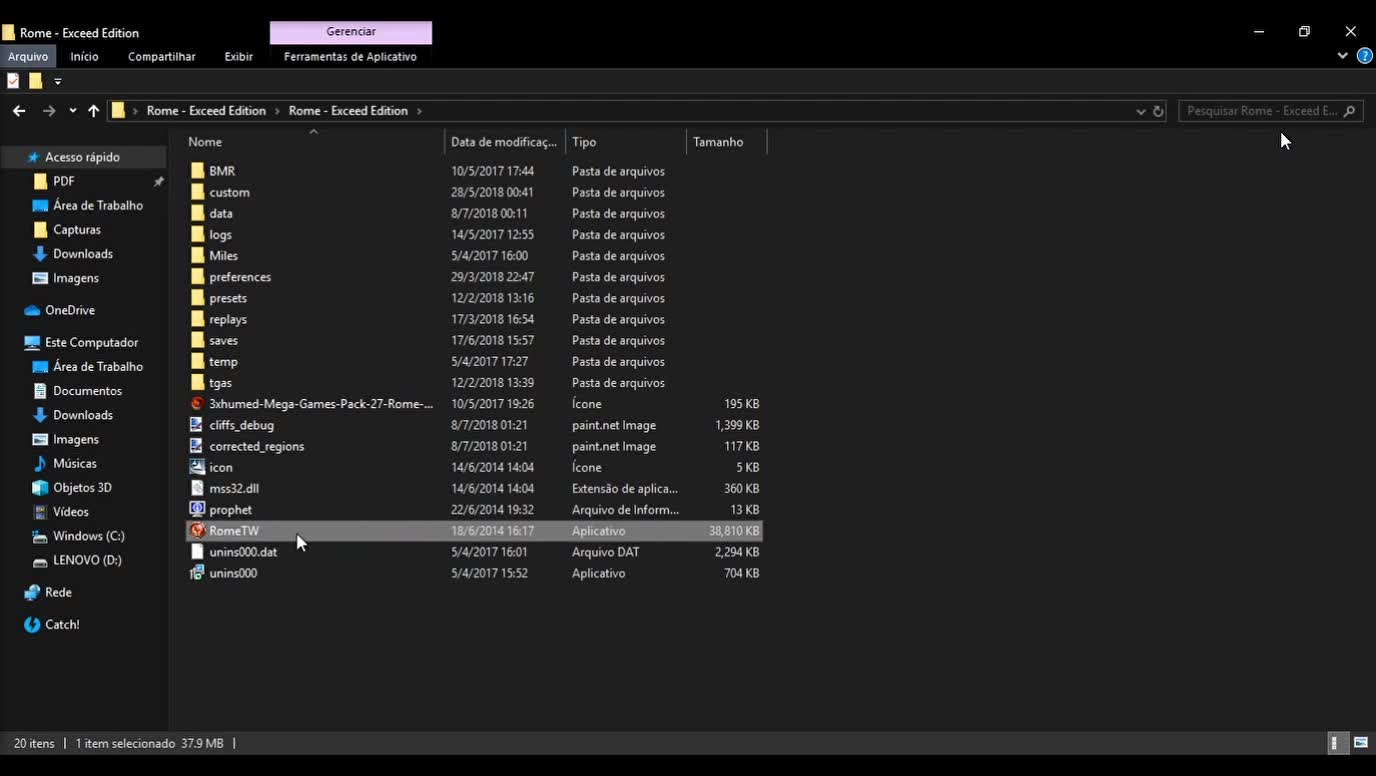
Task: Open the recent locations dropdown beside the forward arrow
Action: click(x=71, y=111)
